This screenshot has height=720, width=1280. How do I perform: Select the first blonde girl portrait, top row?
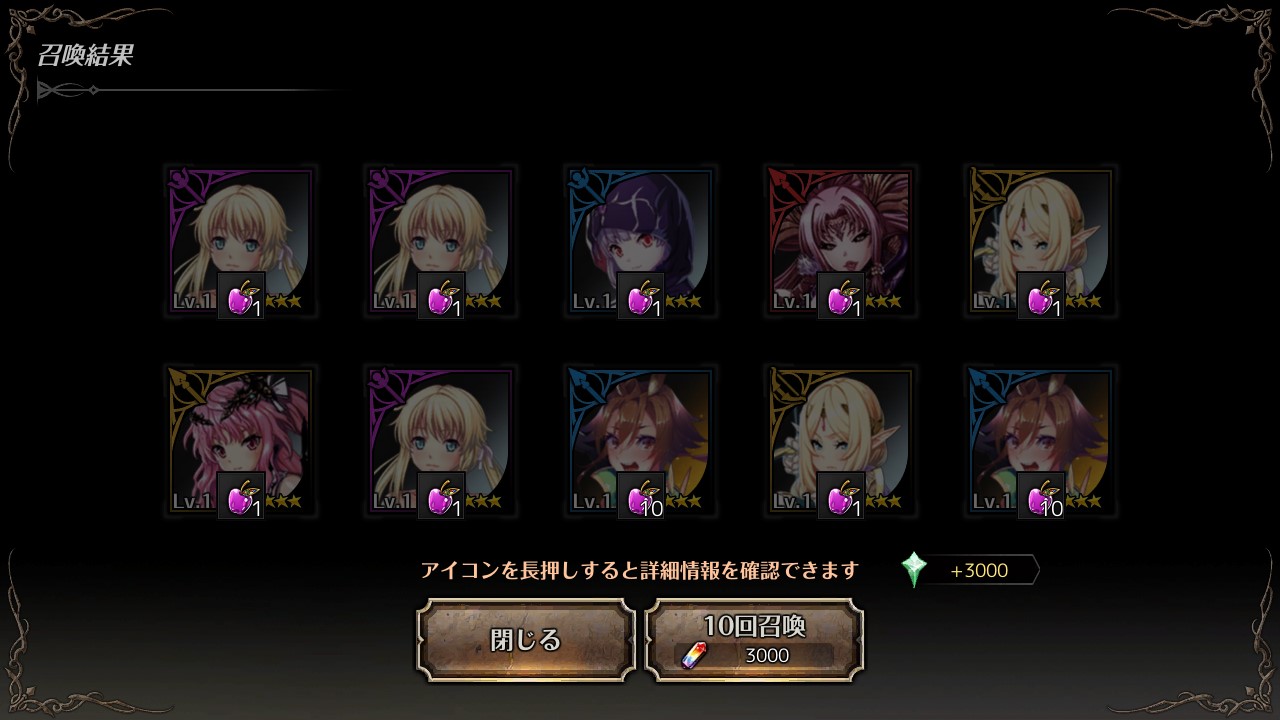(241, 242)
